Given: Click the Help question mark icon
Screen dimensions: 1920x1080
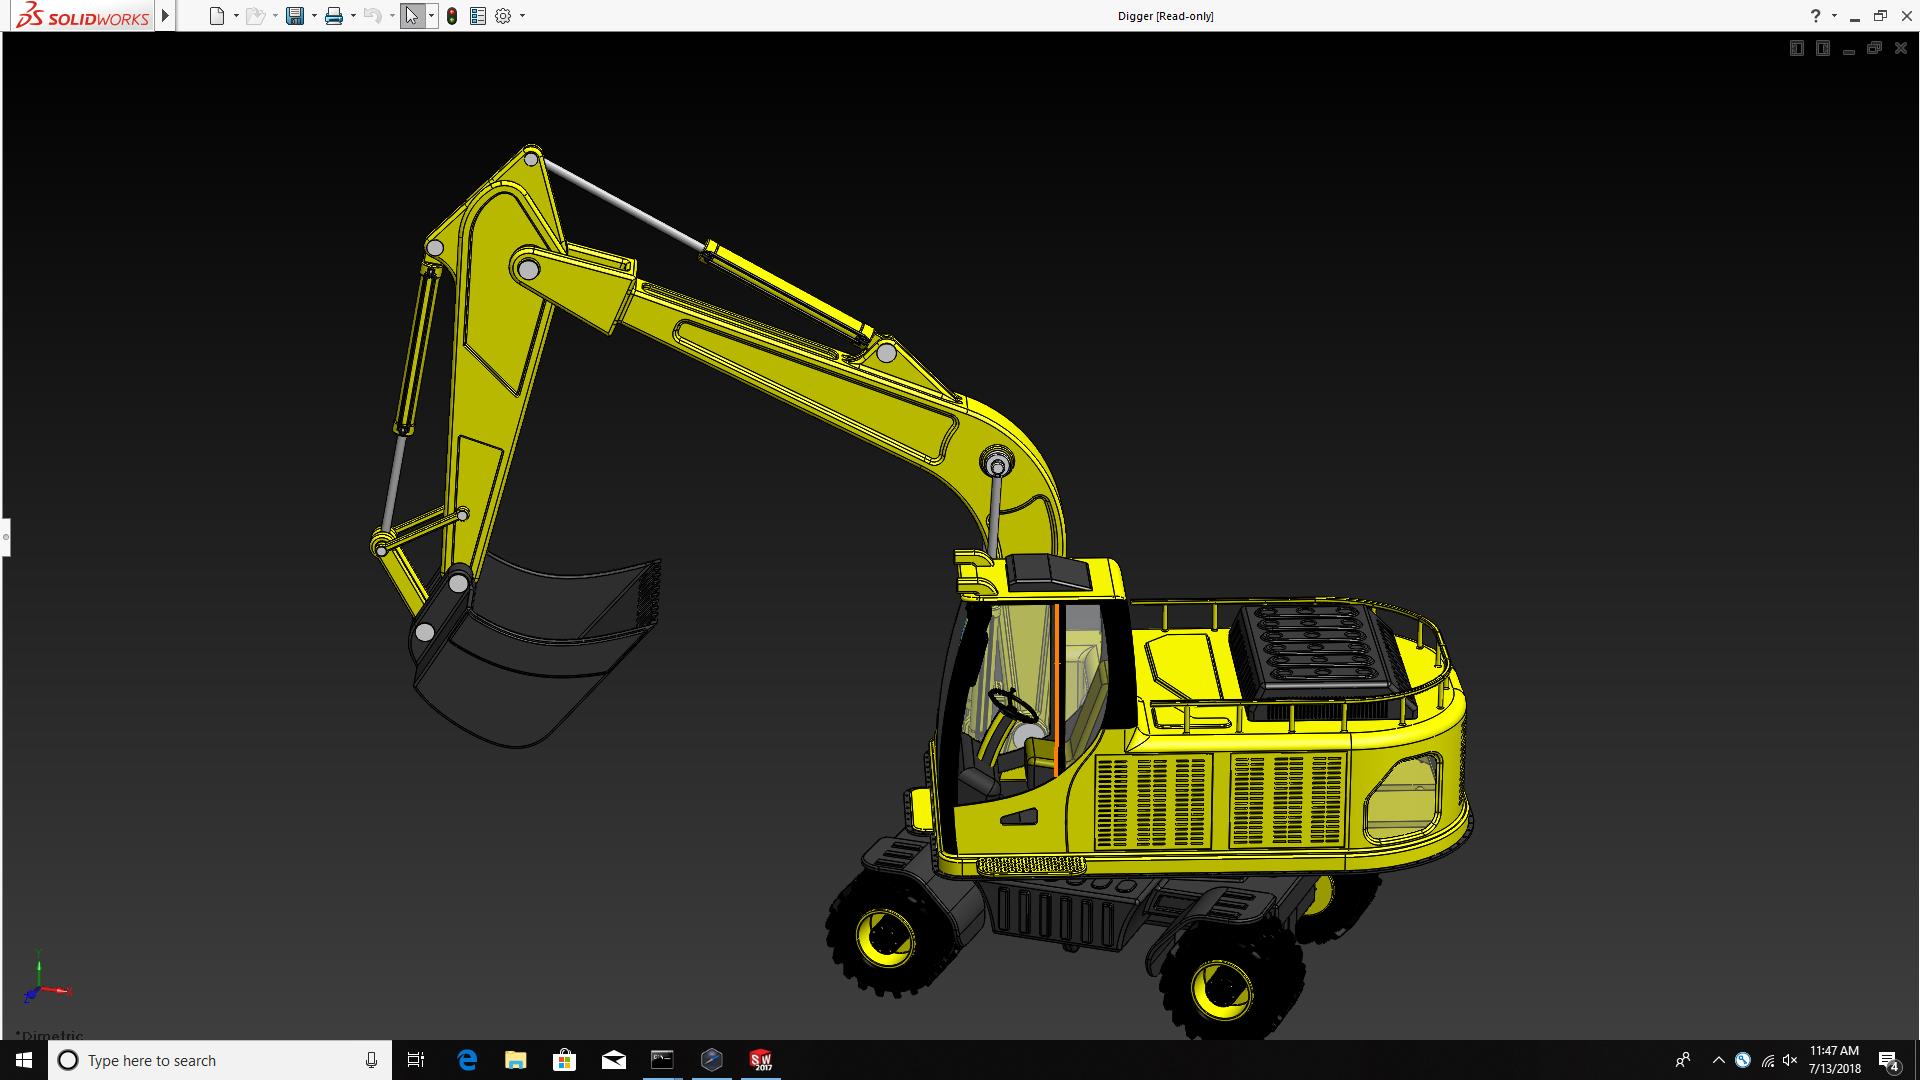Looking at the screenshot, I should (1815, 16).
